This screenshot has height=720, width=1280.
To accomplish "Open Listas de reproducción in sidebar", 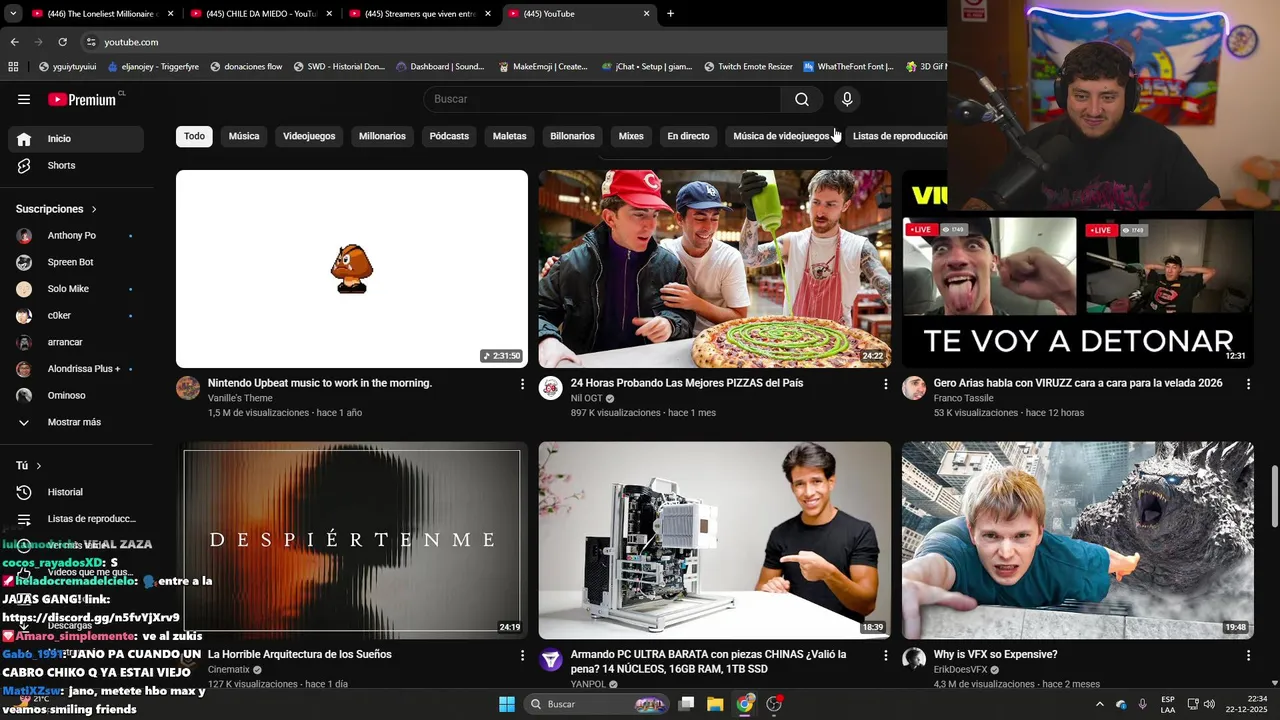I will point(76,519).
